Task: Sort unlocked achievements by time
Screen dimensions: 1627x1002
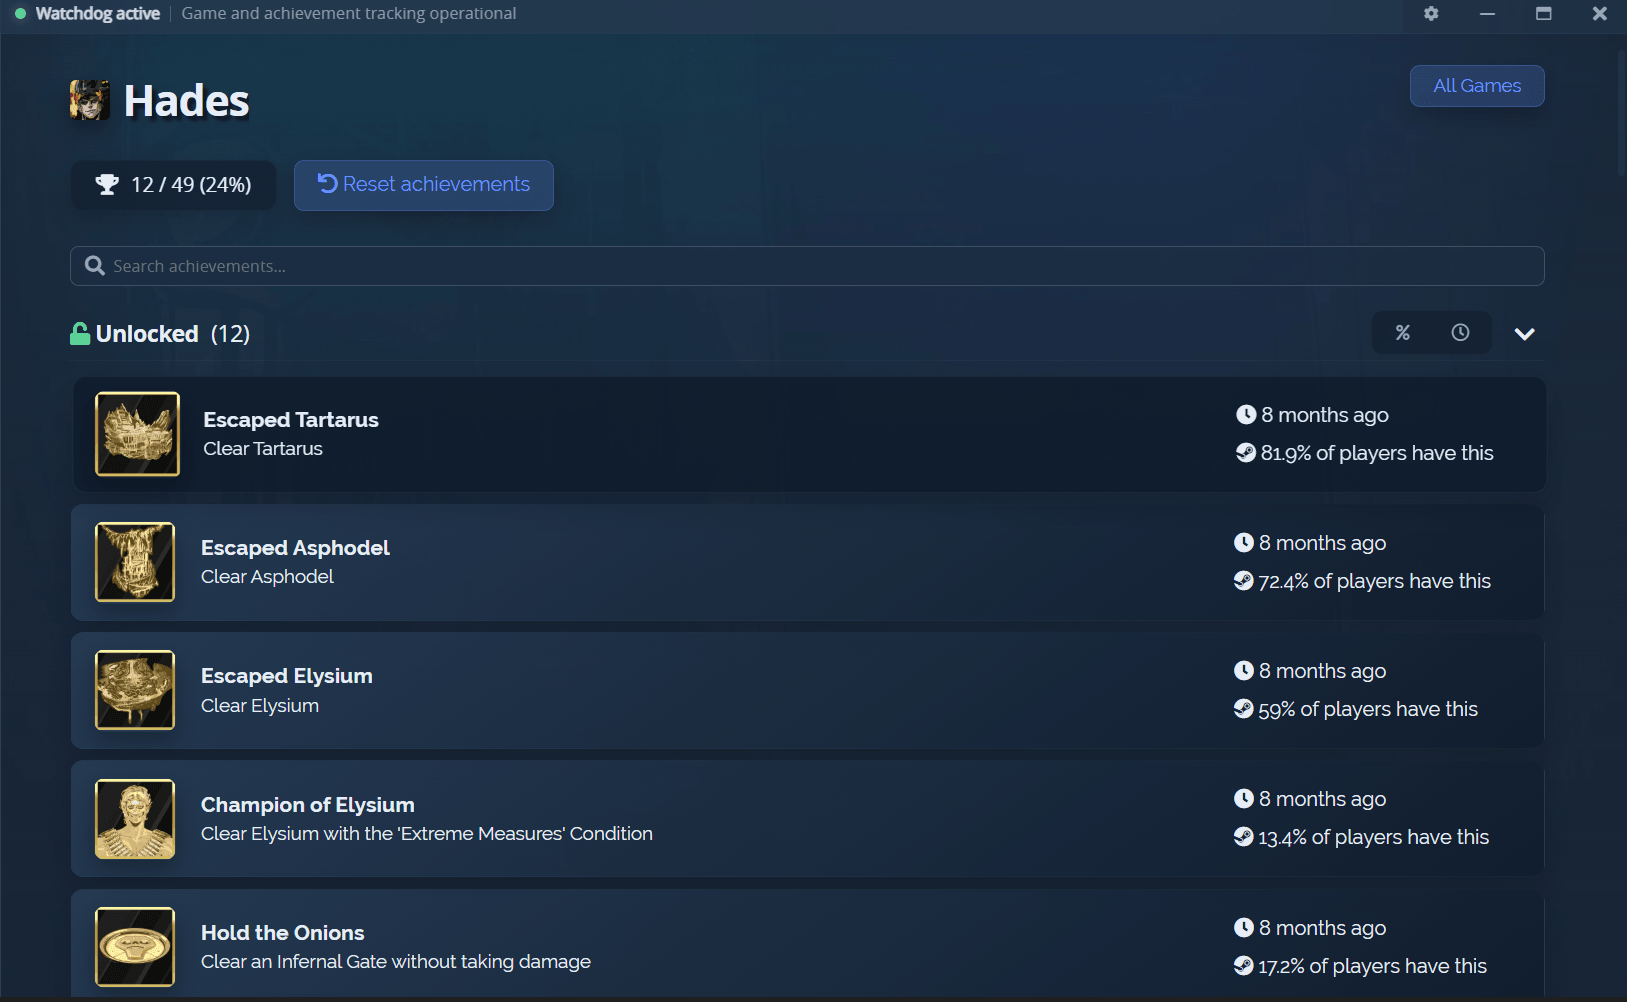Action: pos(1460,333)
